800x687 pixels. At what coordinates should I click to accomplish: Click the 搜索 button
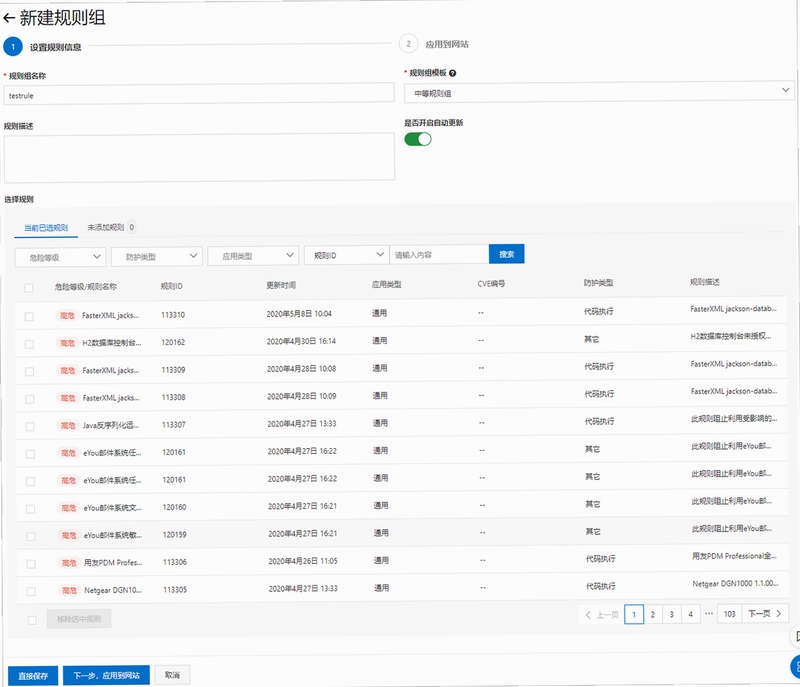tap(507, 254)
